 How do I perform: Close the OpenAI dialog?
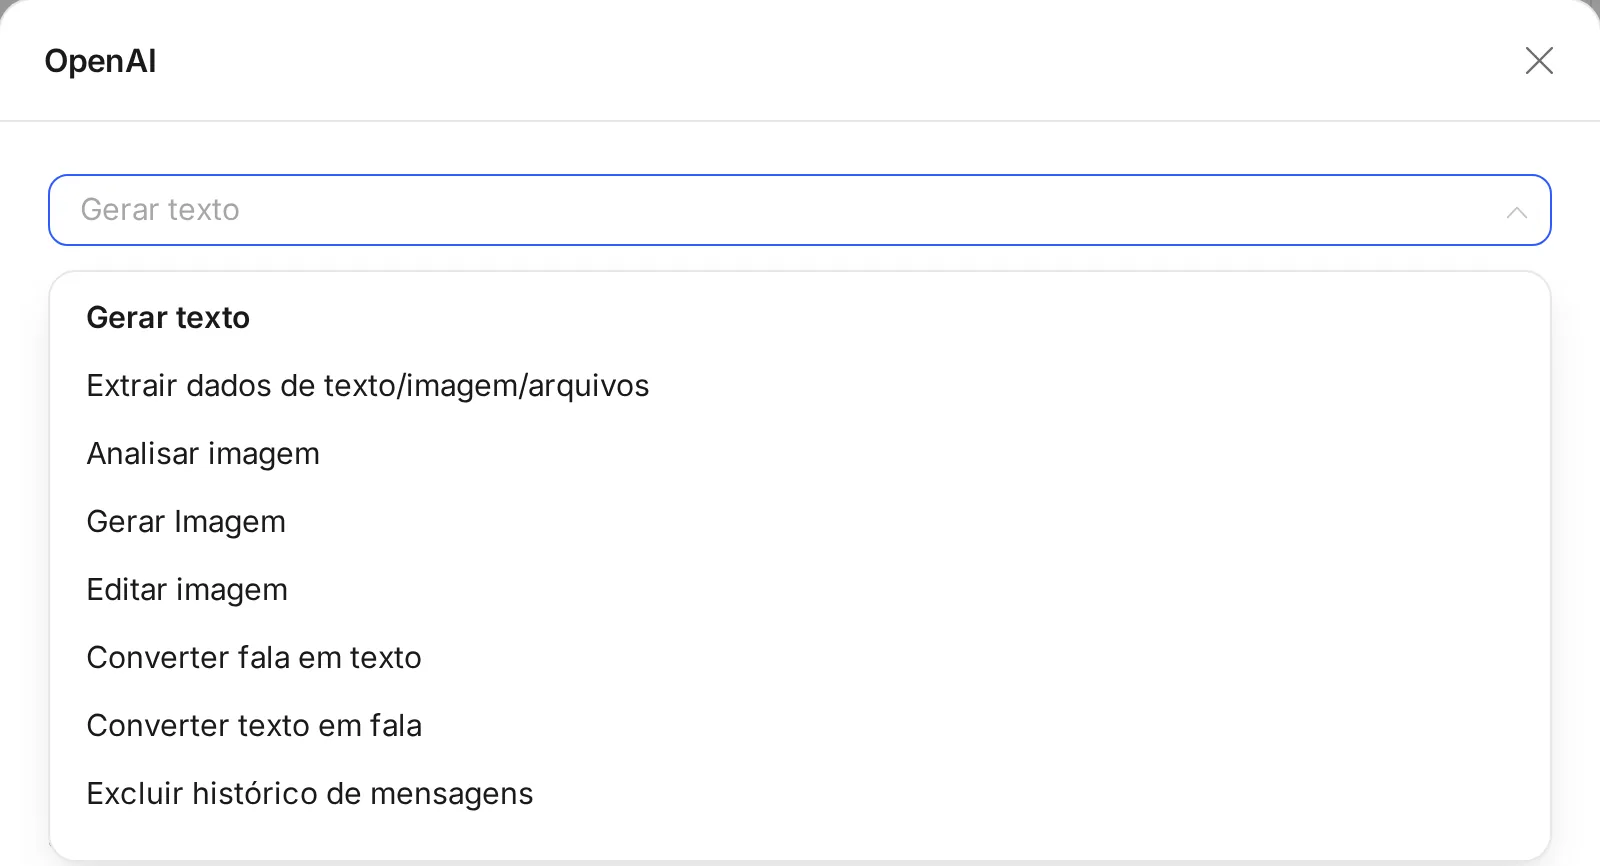pyautogui.click(x=1539, y=61)
